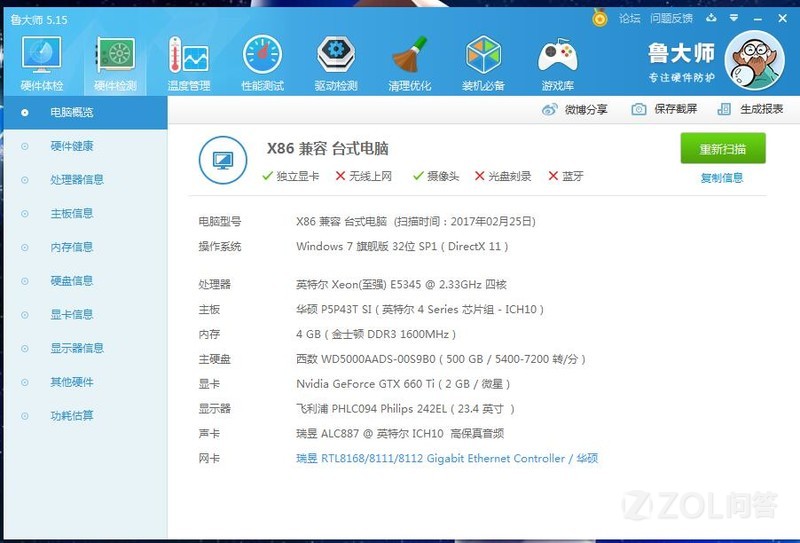The width and height of the screenshot is (800, 543).
Task: Click the skin shirt icon in title bar
Action: (711, 18)
